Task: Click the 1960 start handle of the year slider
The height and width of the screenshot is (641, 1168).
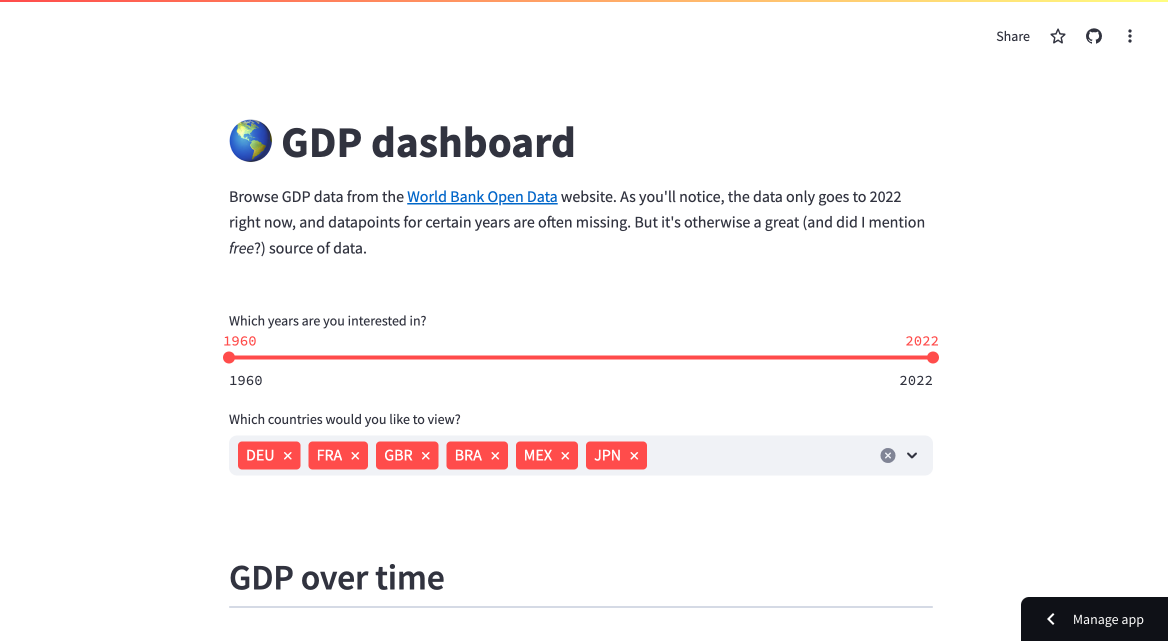Action: point(229,357)
